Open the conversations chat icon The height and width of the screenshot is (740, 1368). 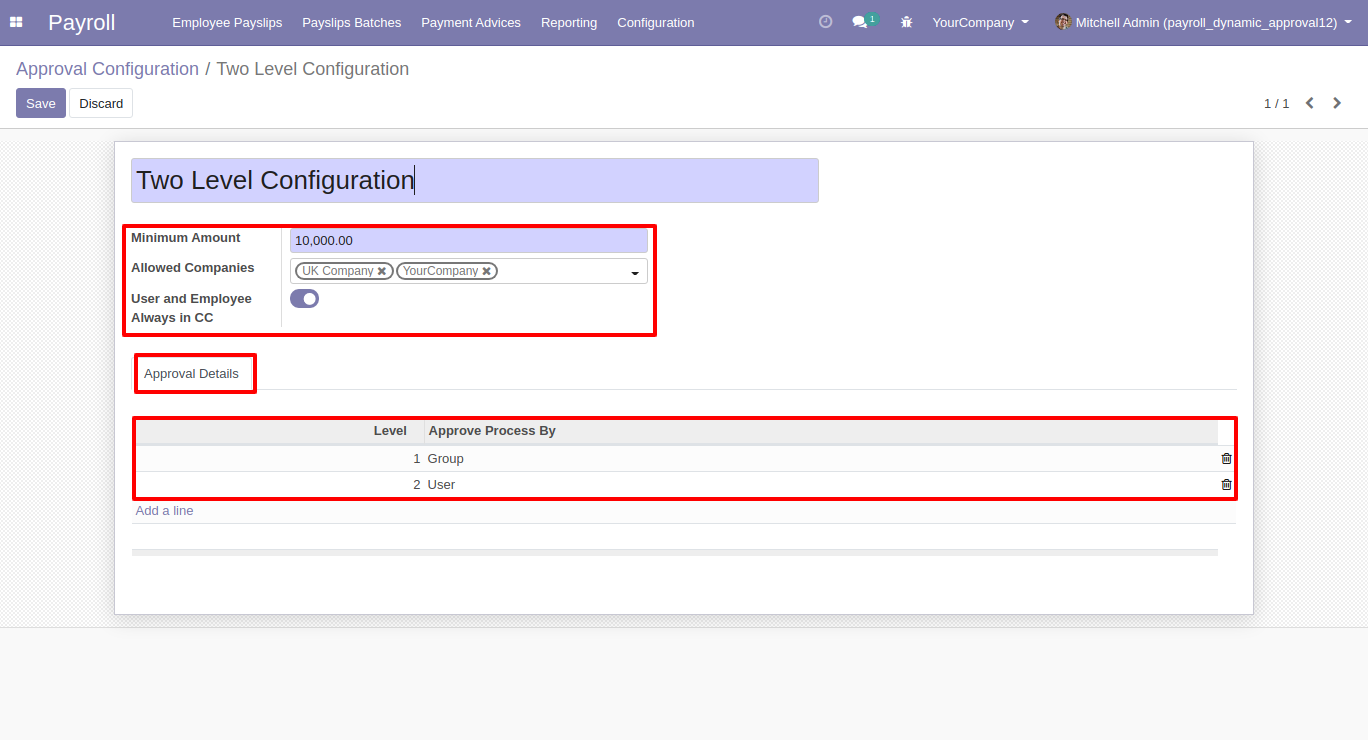coord(859,22)
